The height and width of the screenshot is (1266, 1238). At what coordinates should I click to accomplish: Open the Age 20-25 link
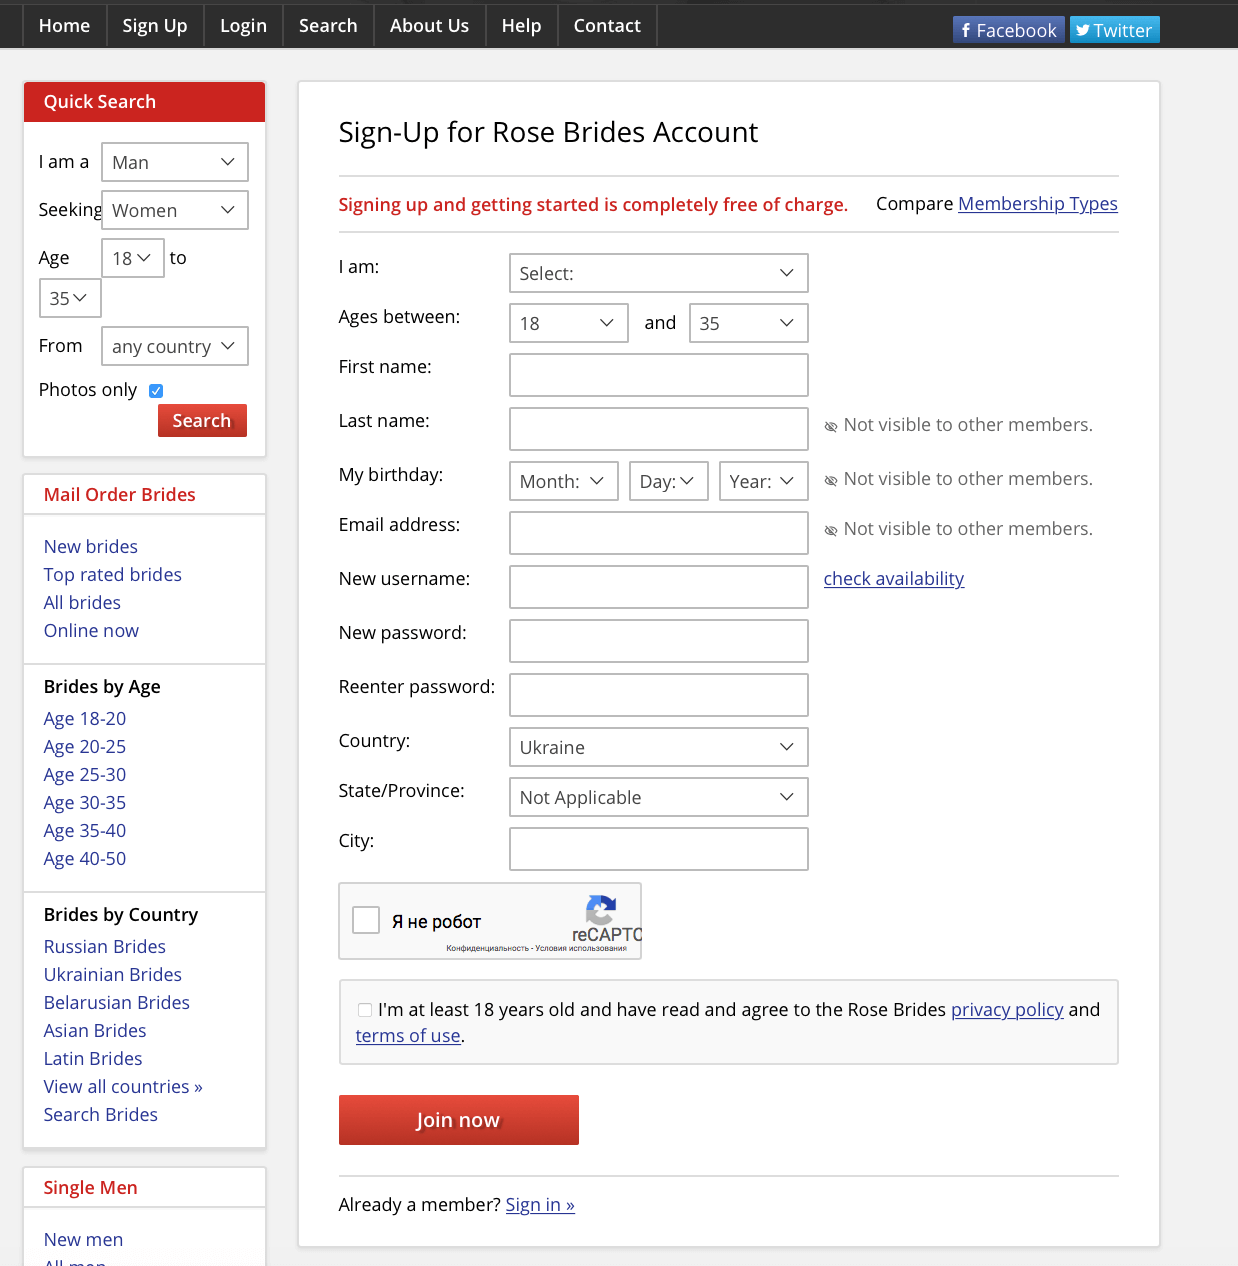(x=85, y=747)
